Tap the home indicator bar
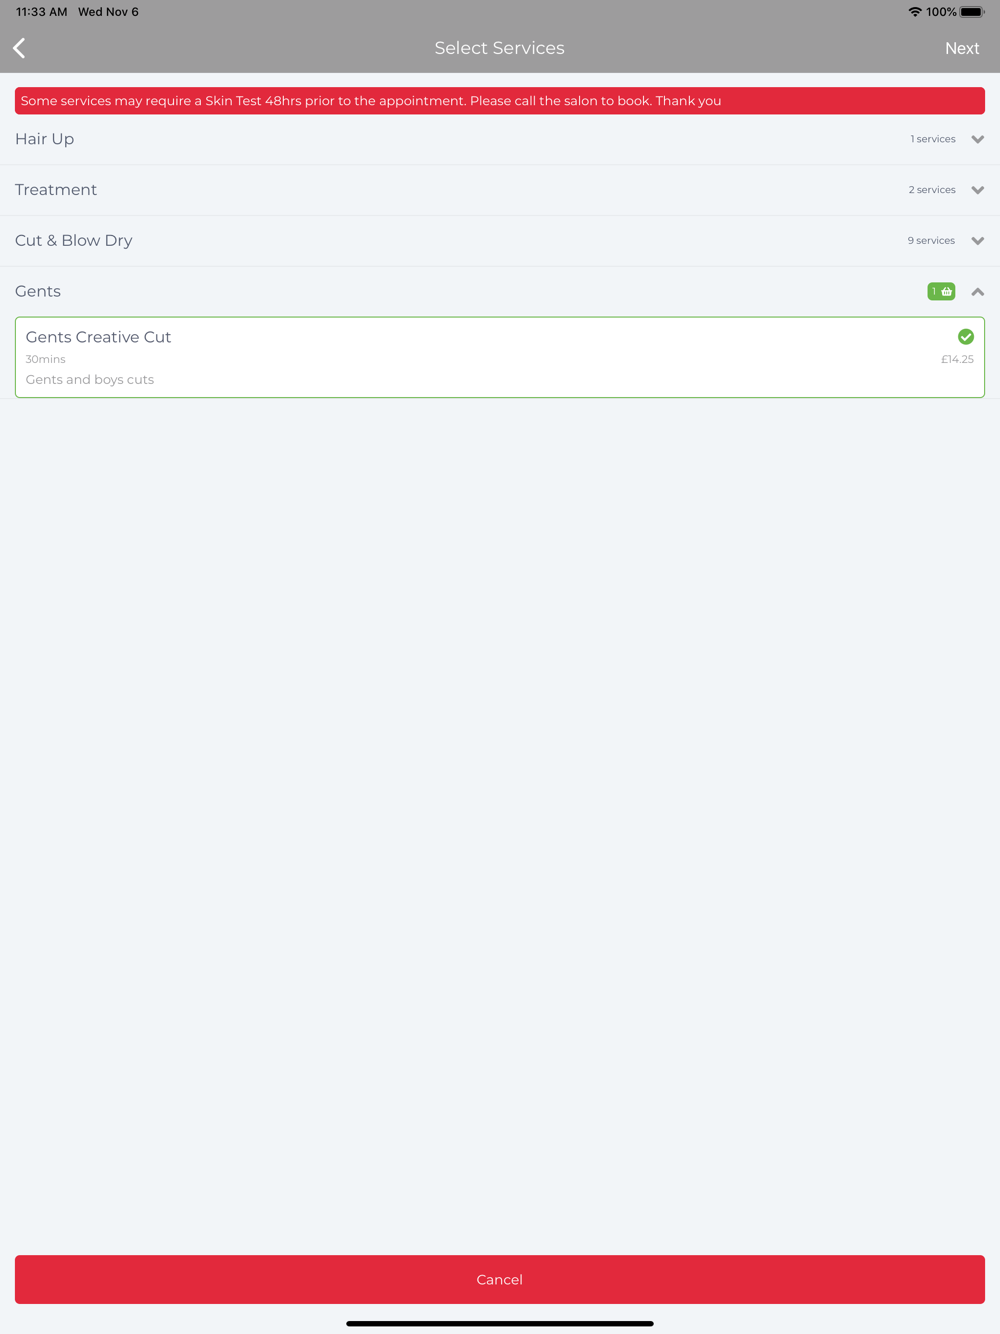The image size is (1000, 1334). pyautogui.click(x=500, y=1323)
